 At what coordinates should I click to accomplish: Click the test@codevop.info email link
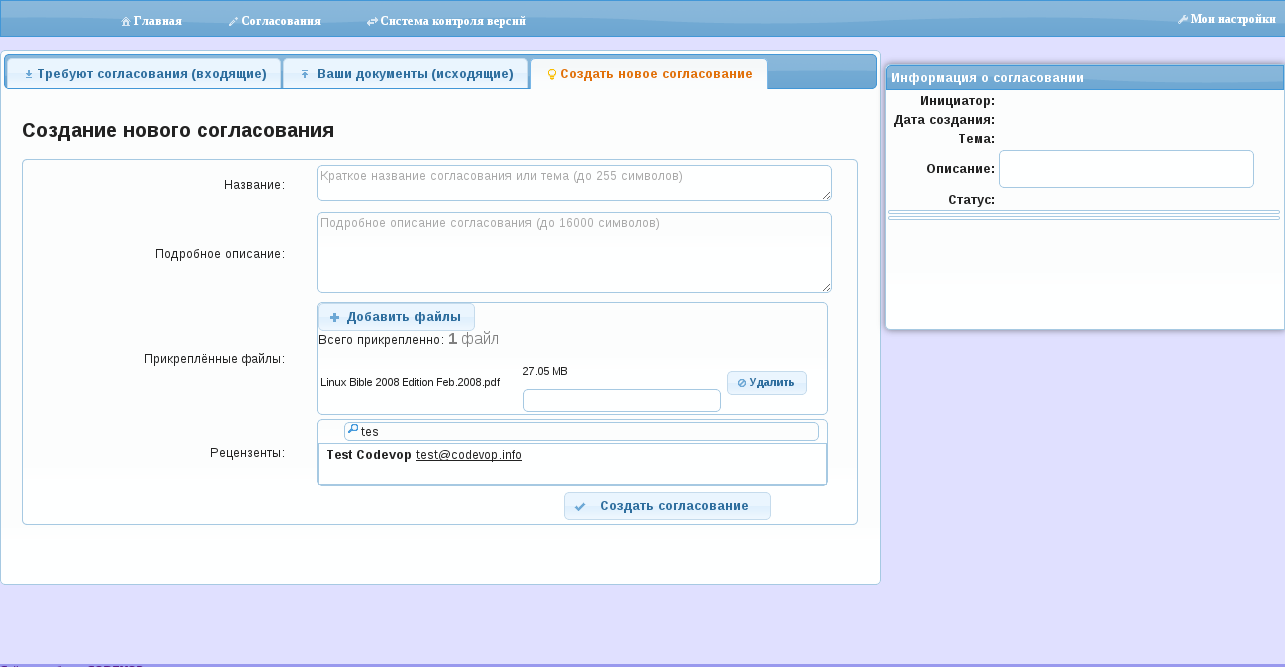pyautogui.click(x=469, y=455)
